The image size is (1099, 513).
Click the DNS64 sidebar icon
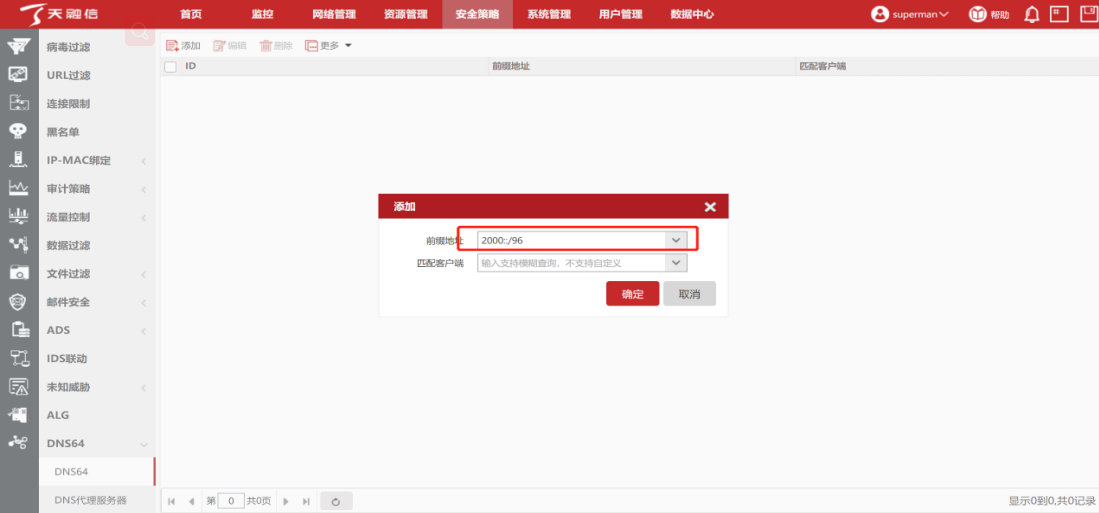click(19, 443)
